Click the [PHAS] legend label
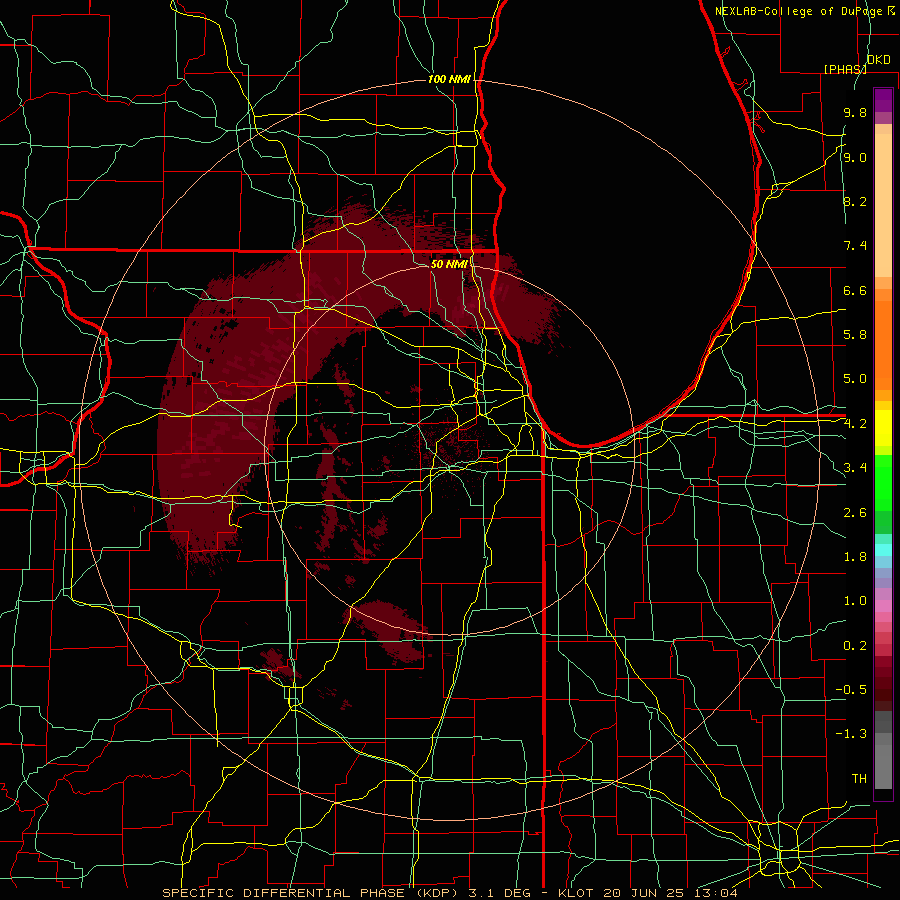Viewport: 900px width, 900px height. [x=845, y=69]
